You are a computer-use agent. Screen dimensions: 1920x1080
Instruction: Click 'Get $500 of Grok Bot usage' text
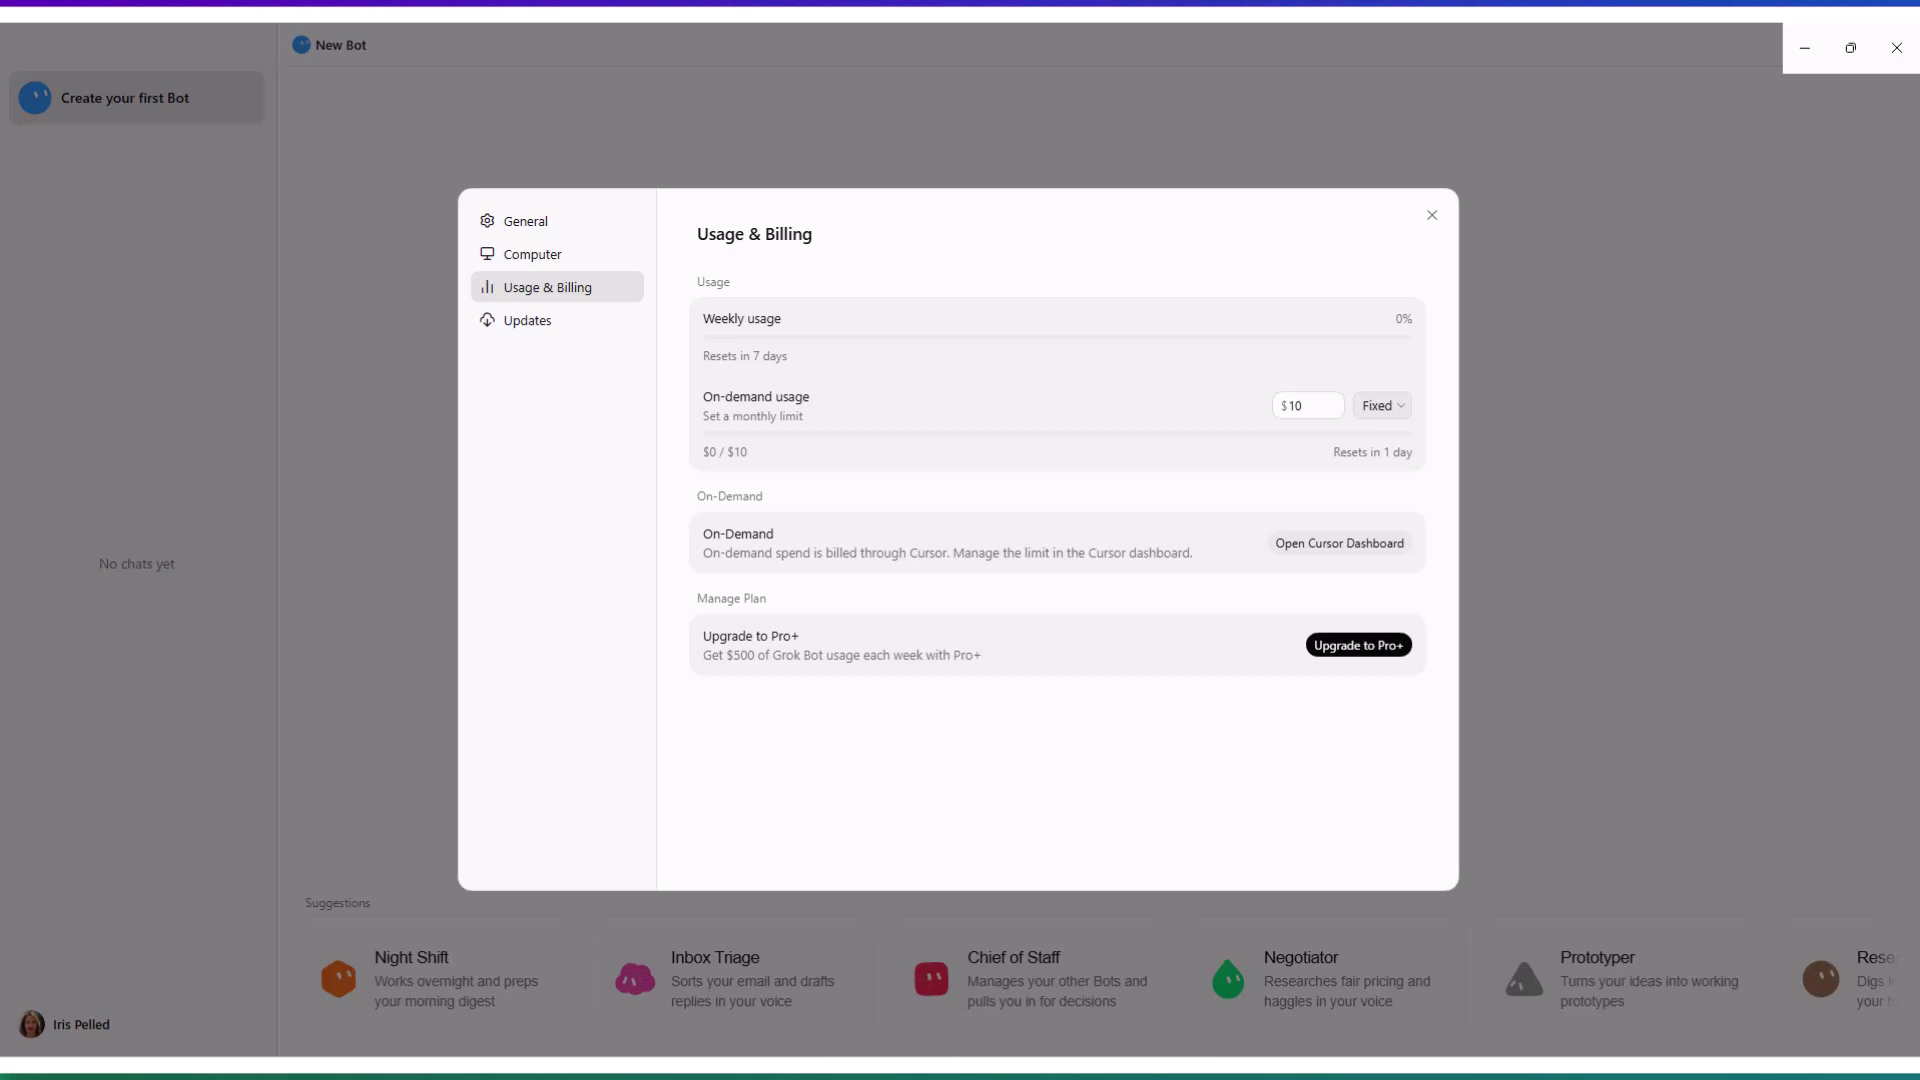pos(842,655)
